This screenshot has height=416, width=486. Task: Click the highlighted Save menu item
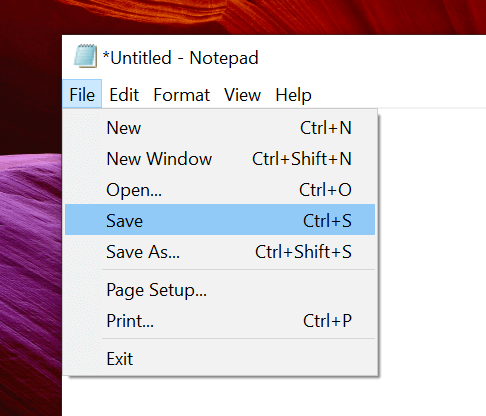(220, 220)
